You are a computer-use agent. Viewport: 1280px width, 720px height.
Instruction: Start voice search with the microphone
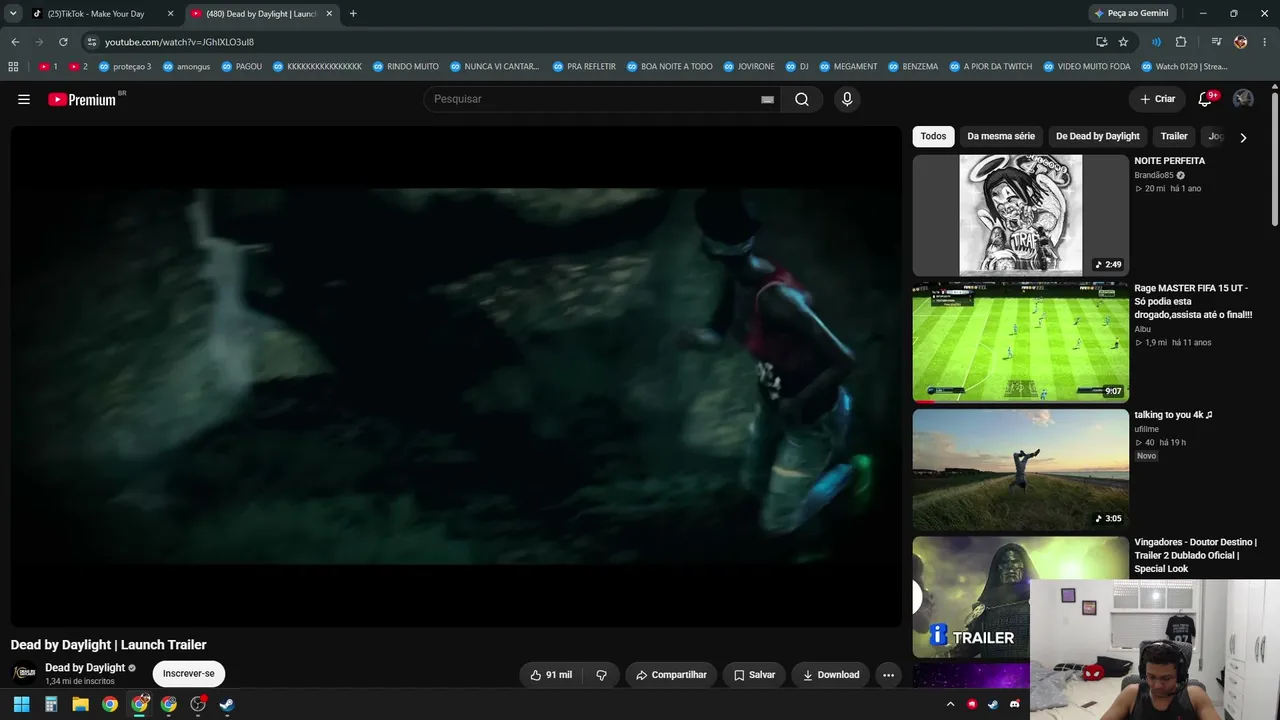[x=847, y=99]
